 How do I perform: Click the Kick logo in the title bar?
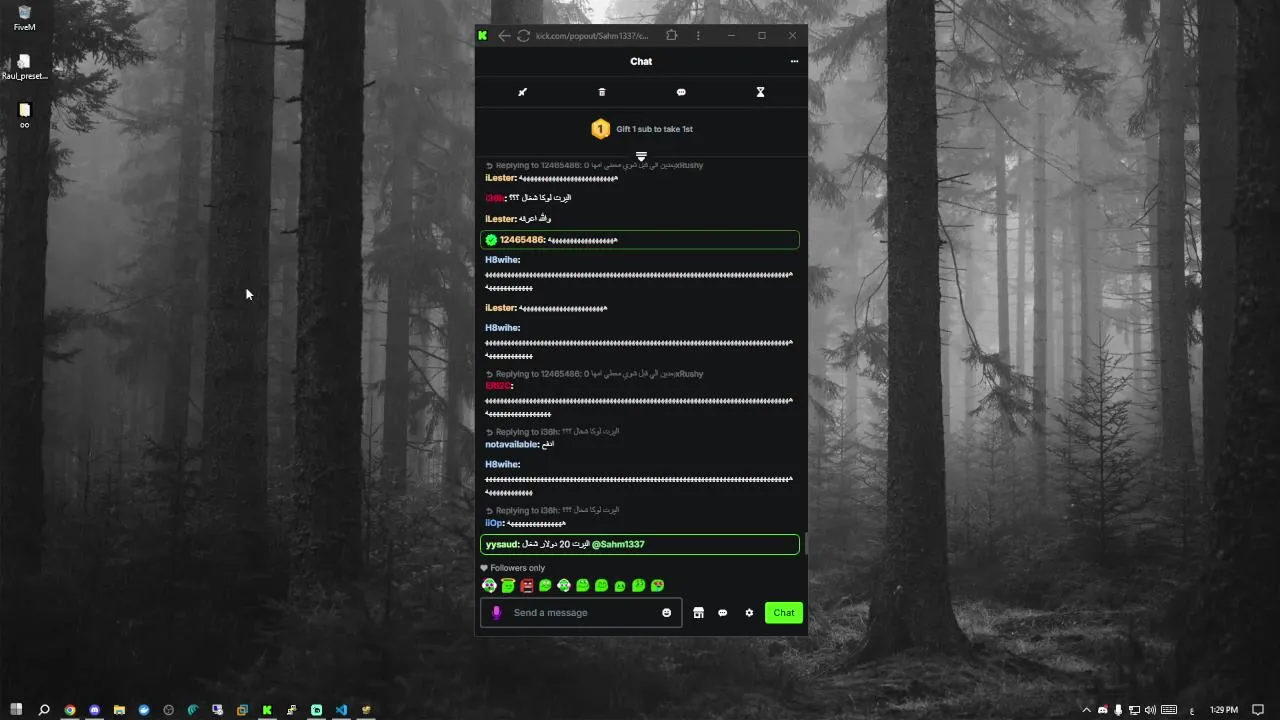pos(483,35)
